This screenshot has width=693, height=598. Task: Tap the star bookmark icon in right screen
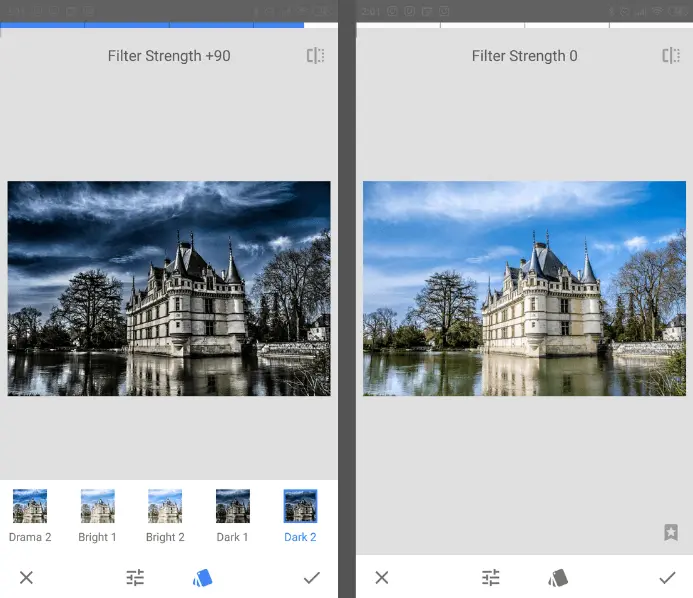click(670, 533)
